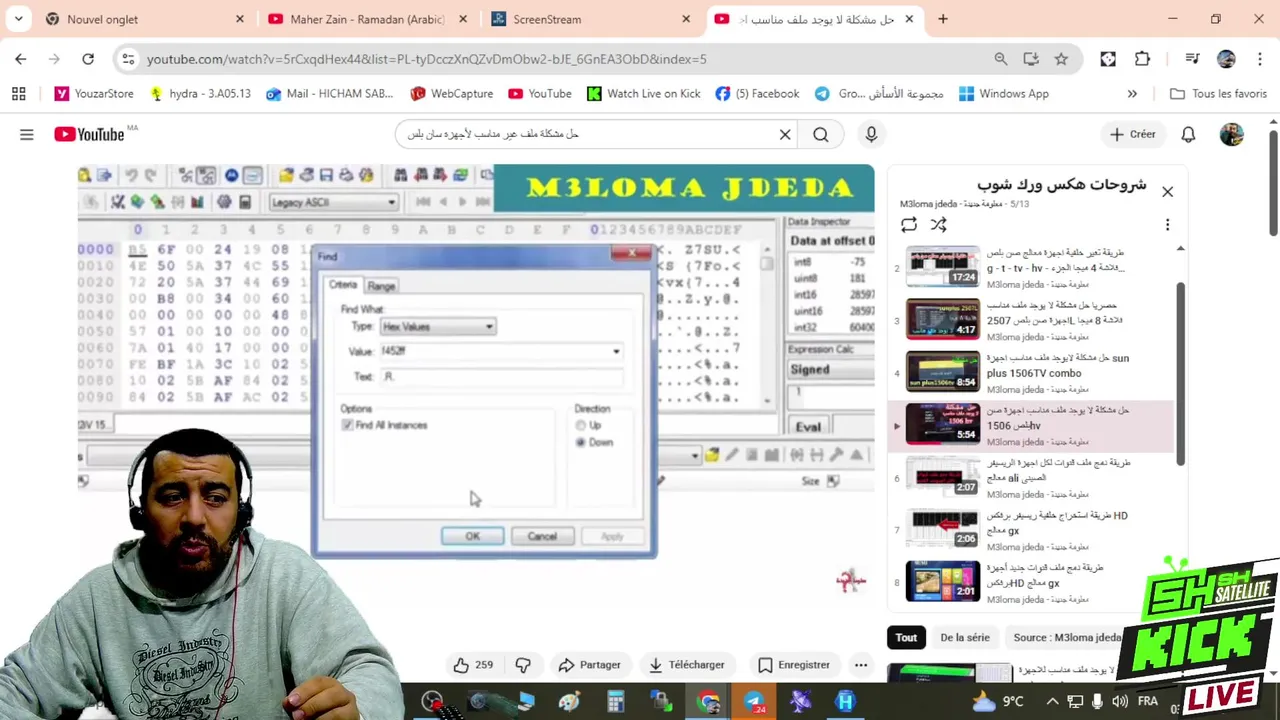The height and width of the screenshot is (720, 1280).
Task: View site information icon beside the URL
Action: (x=128, y=59)
